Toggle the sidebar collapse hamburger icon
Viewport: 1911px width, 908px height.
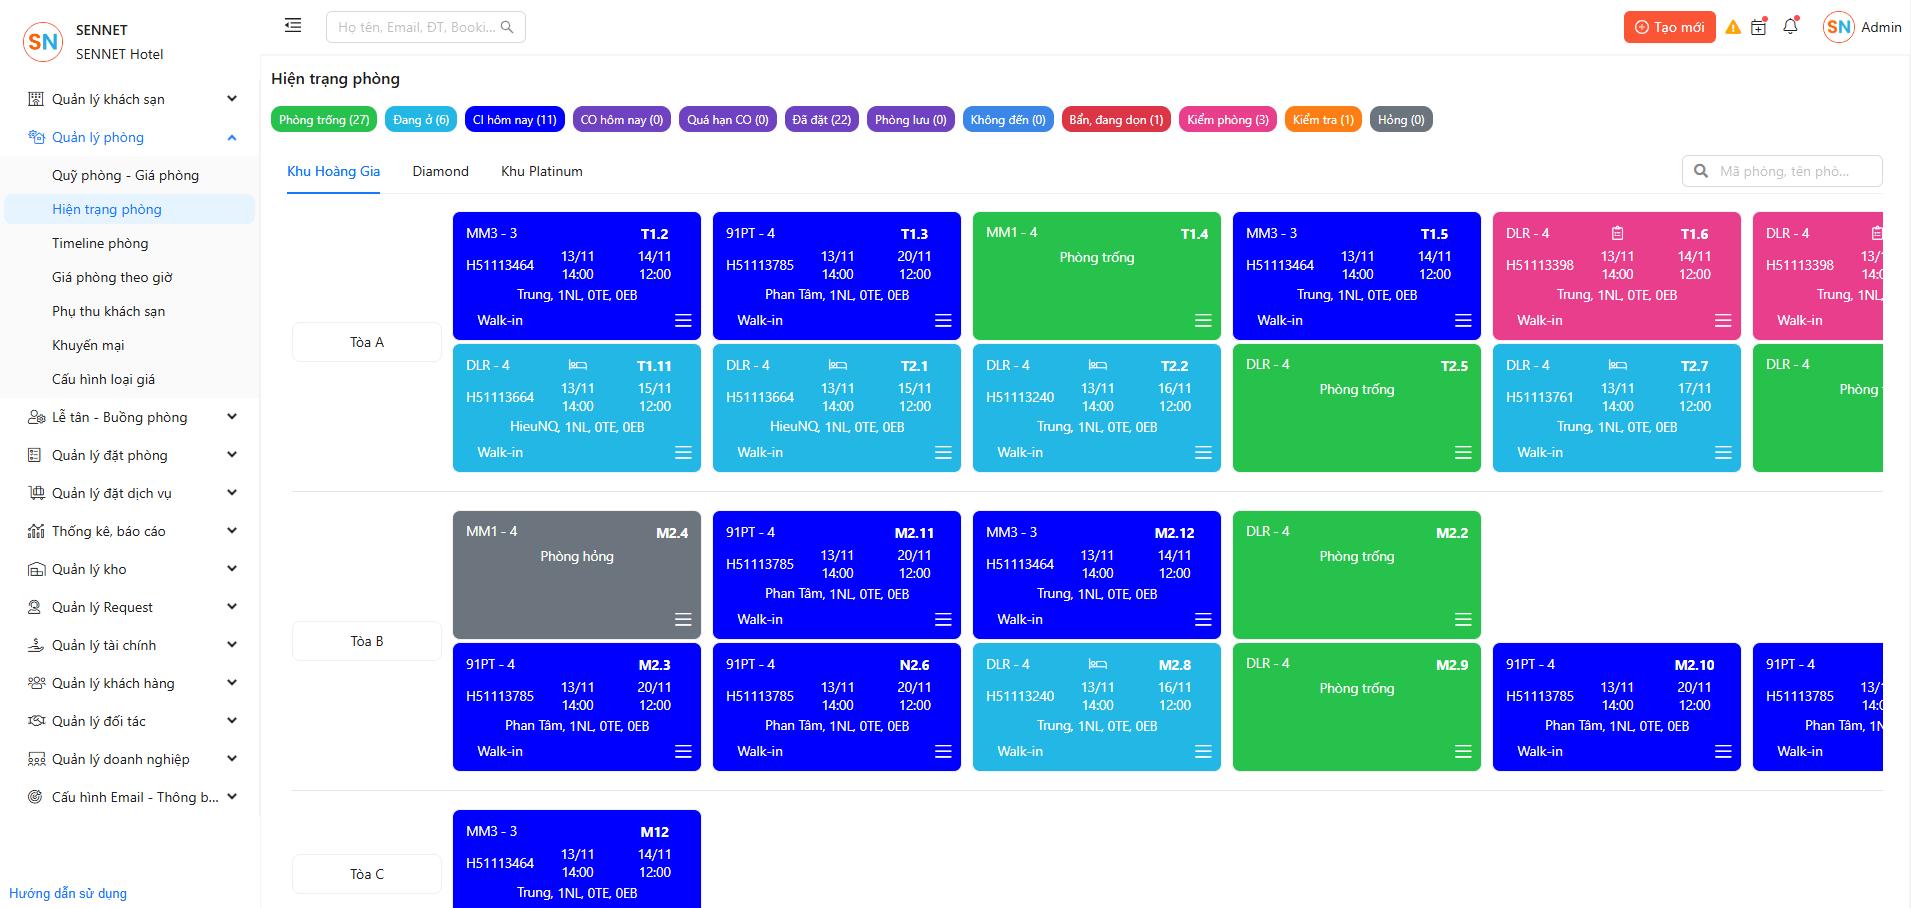click(293, 26)
